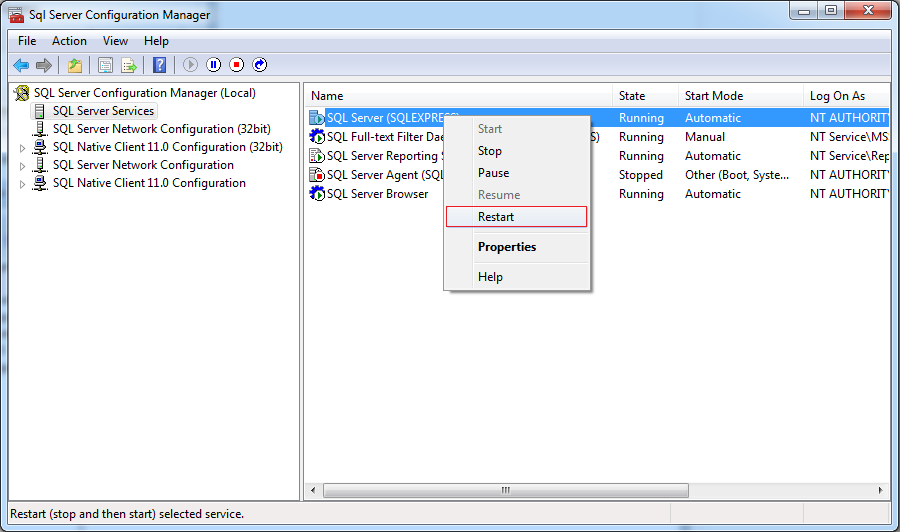Click the Stop Service toolbar icon

(236, 65)
